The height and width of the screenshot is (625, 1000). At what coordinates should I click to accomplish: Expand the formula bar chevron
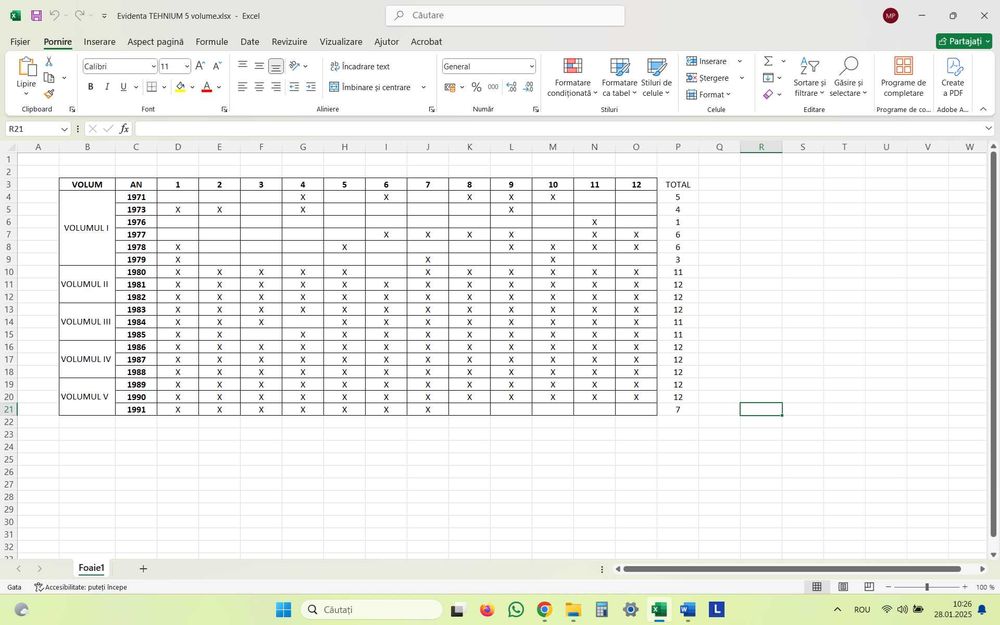[x=989, y=129]
